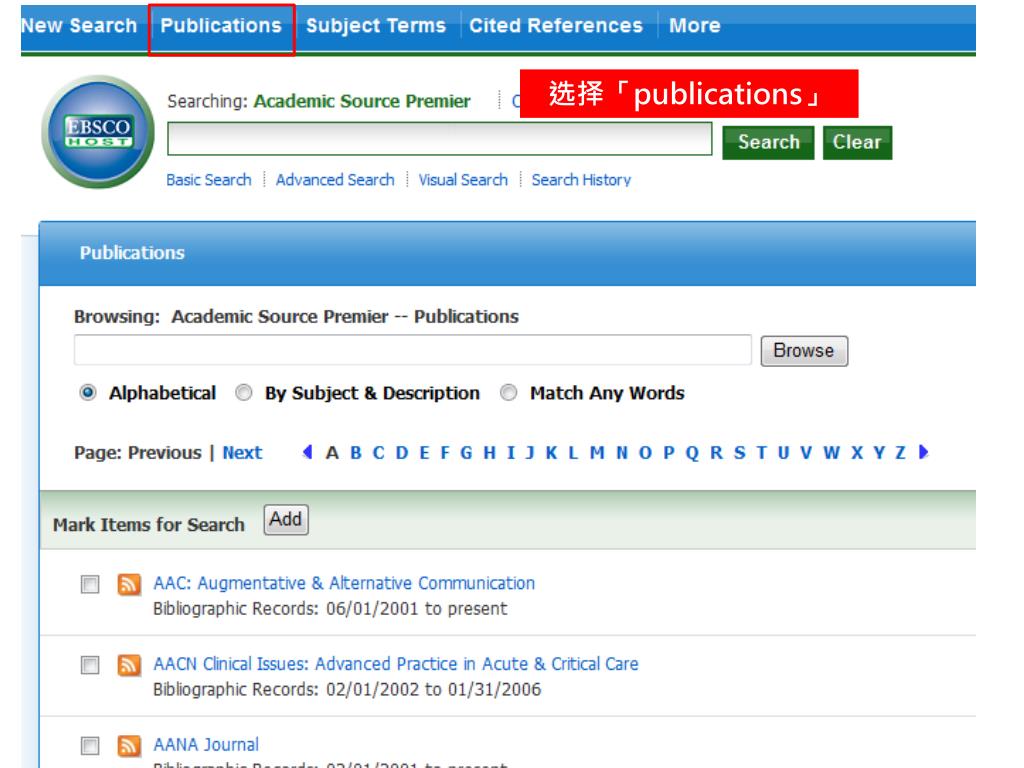Open the Cited References tab

[556, 25]
